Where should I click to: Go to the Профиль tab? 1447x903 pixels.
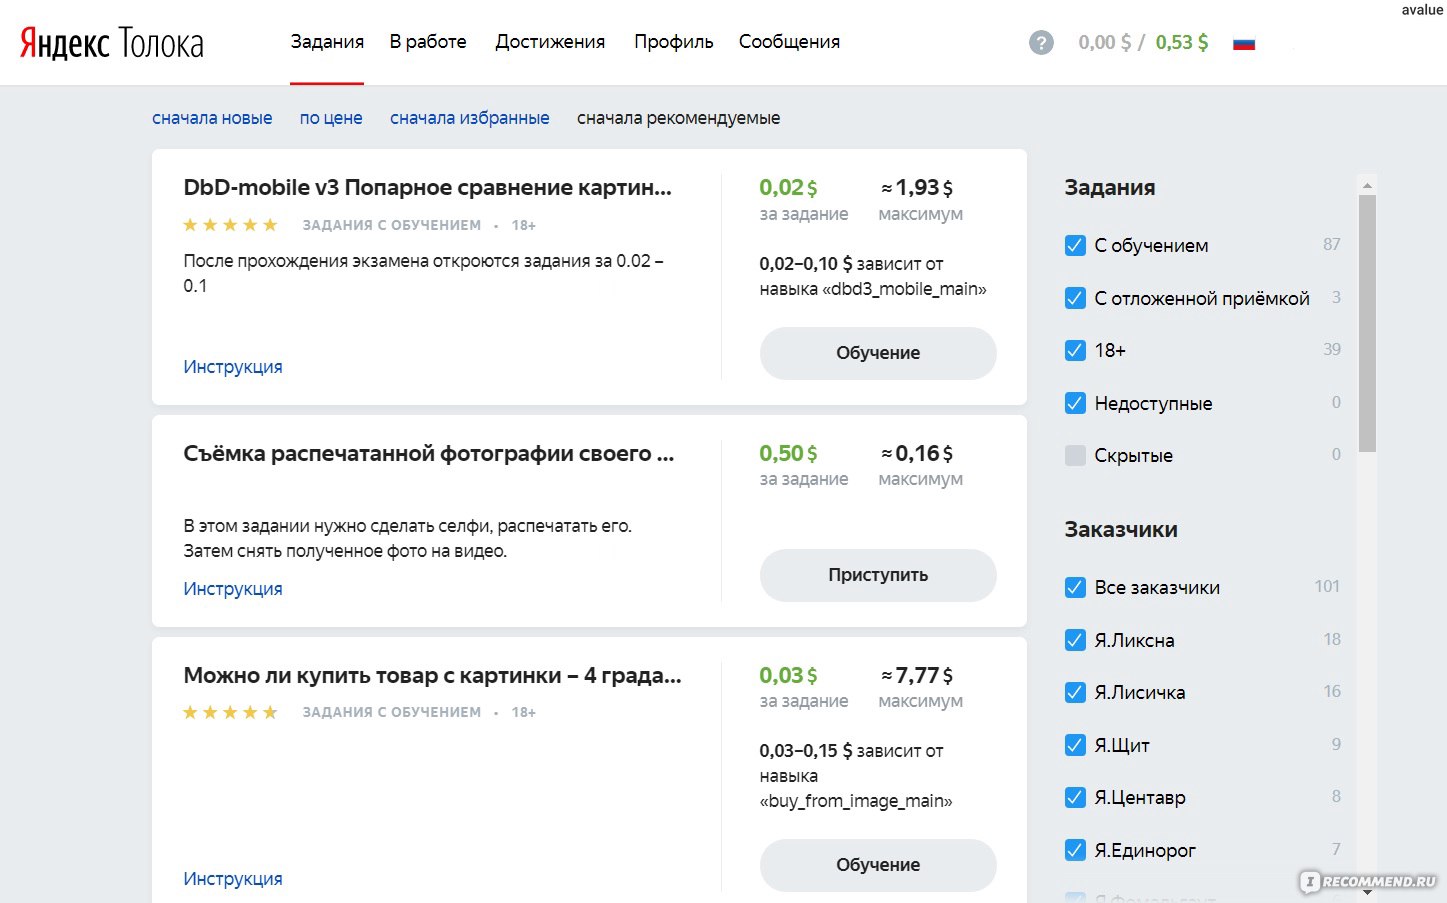(x=674, y=42)
